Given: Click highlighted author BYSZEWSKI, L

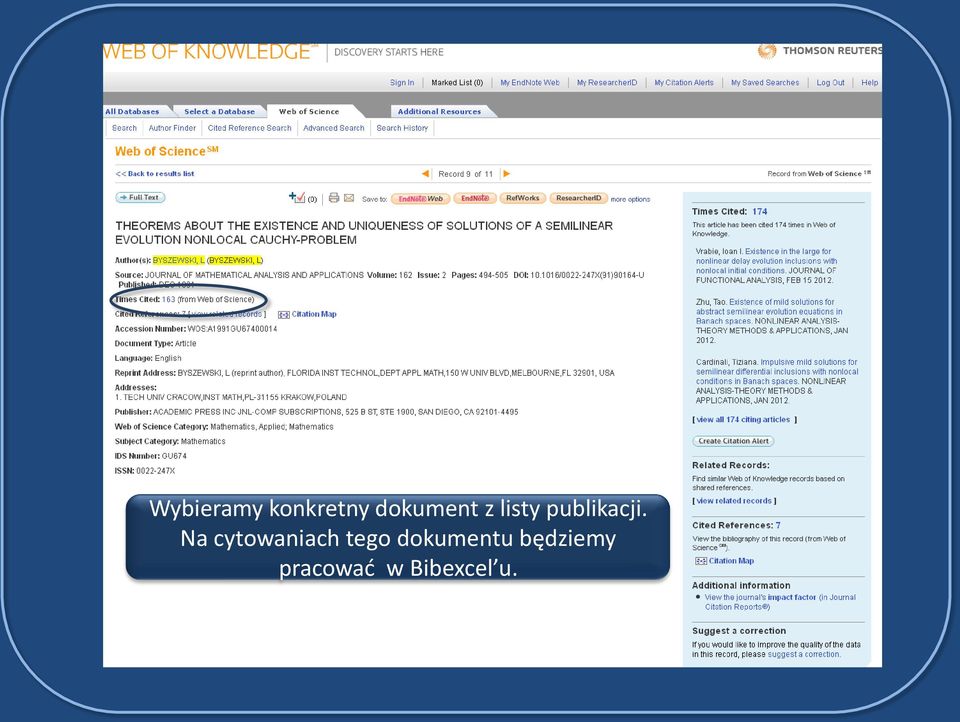Looking at the screenshot, I should tap(179, 260).
